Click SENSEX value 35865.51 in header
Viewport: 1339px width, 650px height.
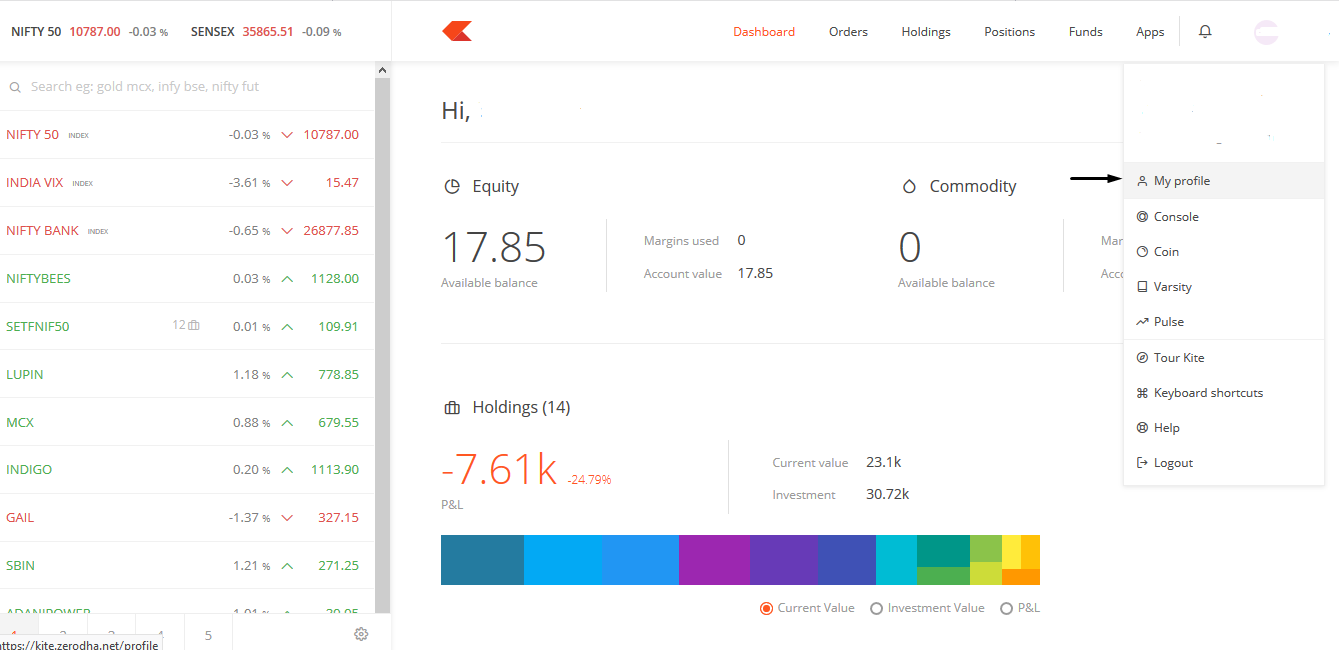pos(268,32)
